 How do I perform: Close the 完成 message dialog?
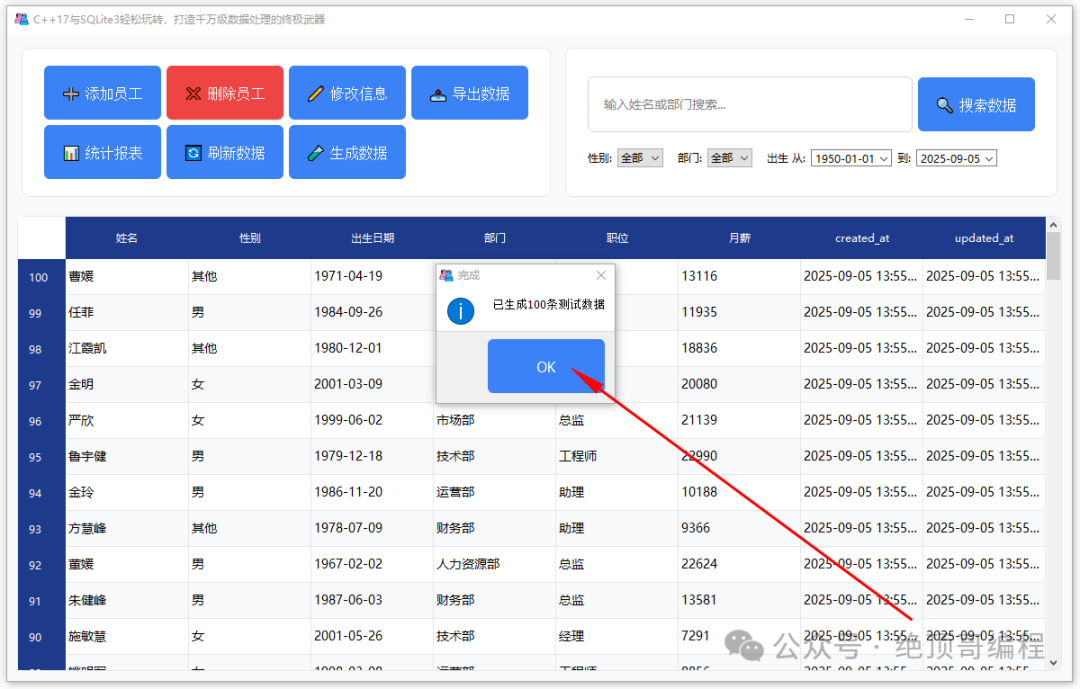(x=601, y=276)
